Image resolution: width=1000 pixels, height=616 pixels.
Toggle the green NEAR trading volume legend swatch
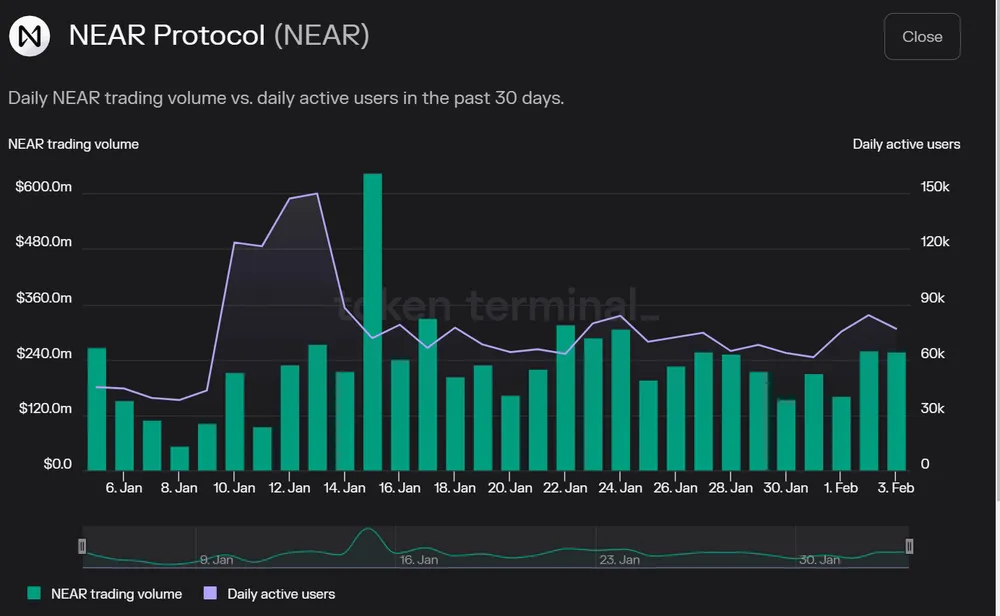point(34,594)
